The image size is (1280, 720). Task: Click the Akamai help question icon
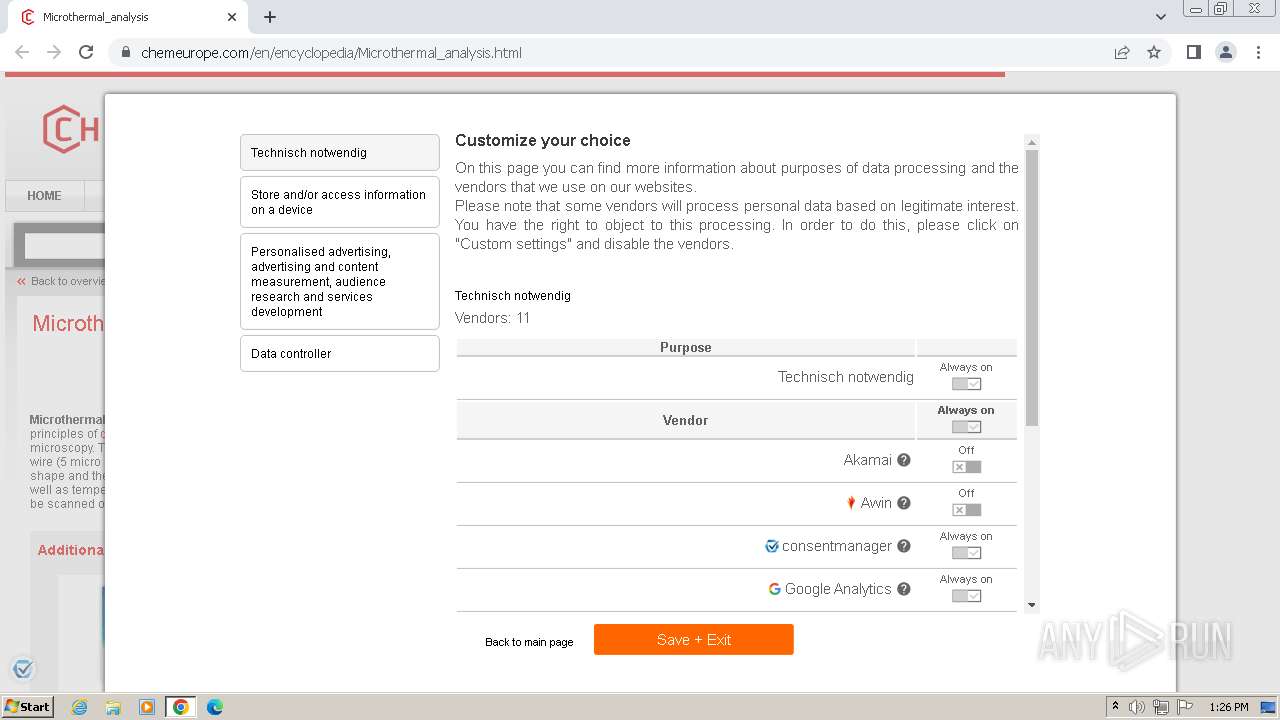tap(904, 460)
